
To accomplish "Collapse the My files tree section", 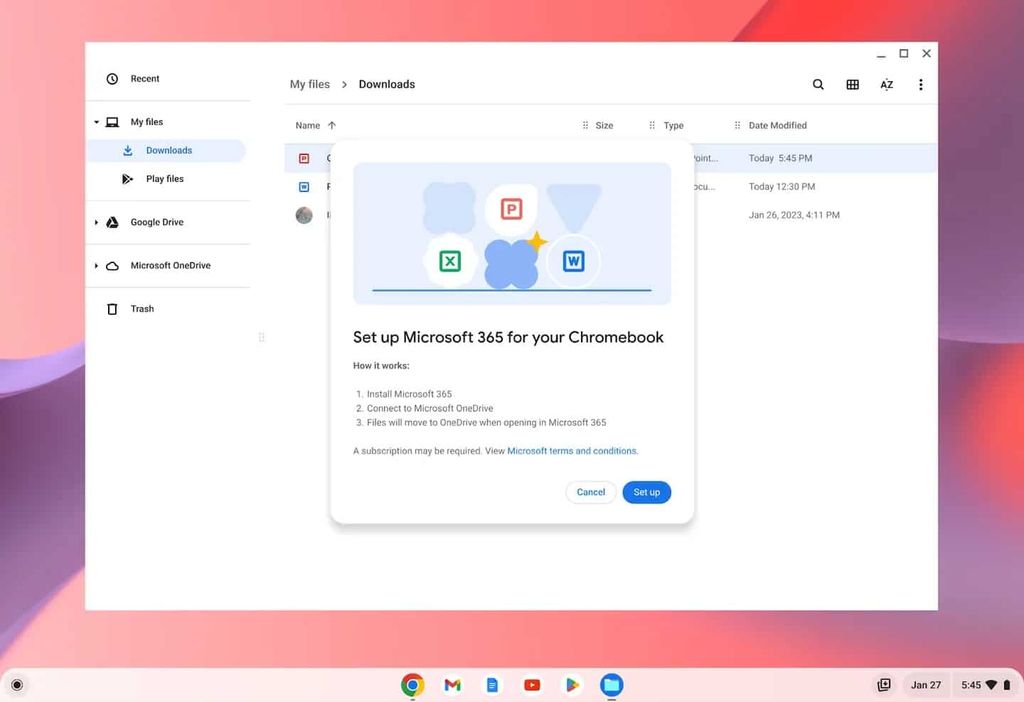I will point(96,121).
